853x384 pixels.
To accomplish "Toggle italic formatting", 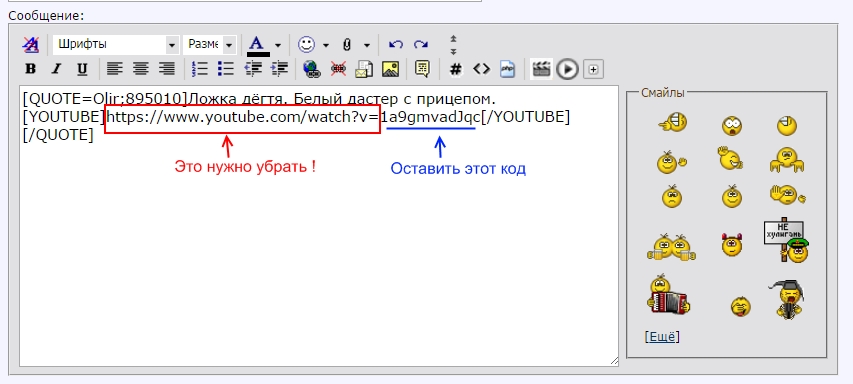I will pyautogui.click(x=55, y=69).
